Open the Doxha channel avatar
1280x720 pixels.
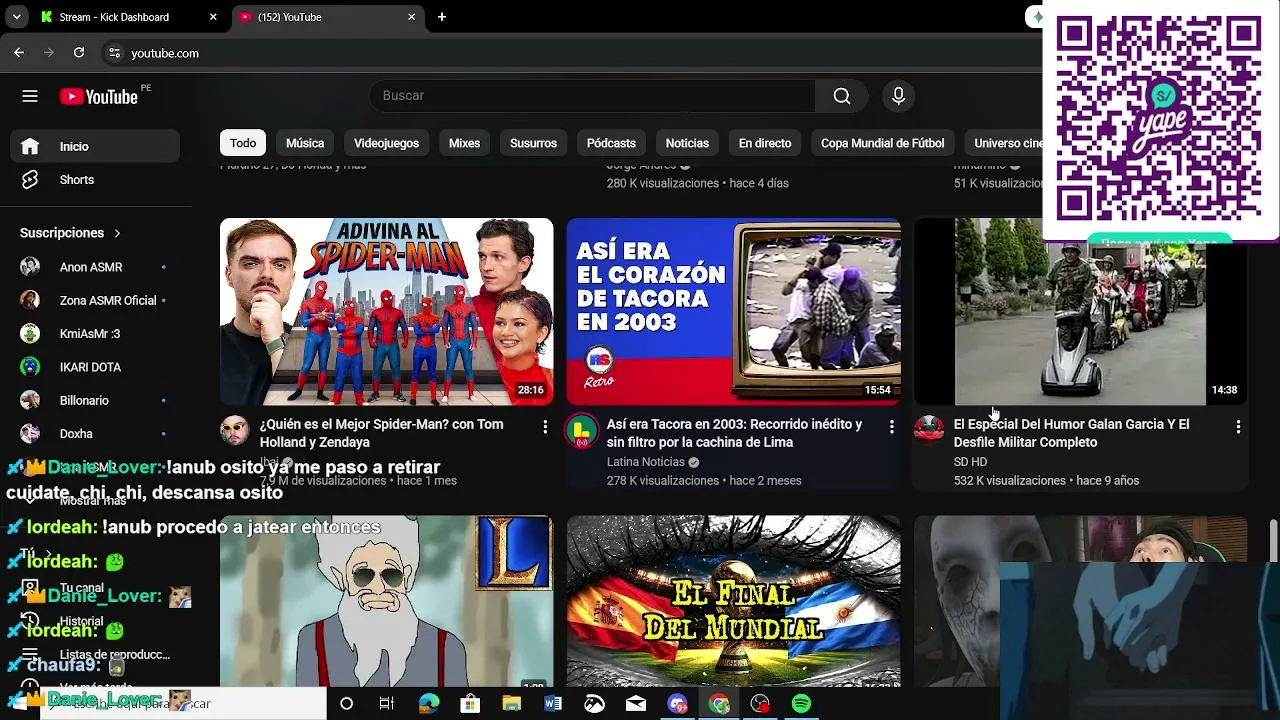30,434
